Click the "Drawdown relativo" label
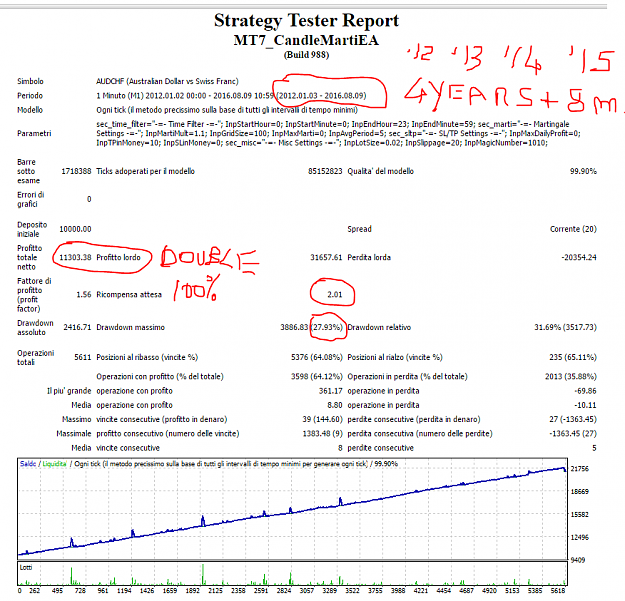The width and height of the screenshot is (625, 601). (x=379, y=327)
